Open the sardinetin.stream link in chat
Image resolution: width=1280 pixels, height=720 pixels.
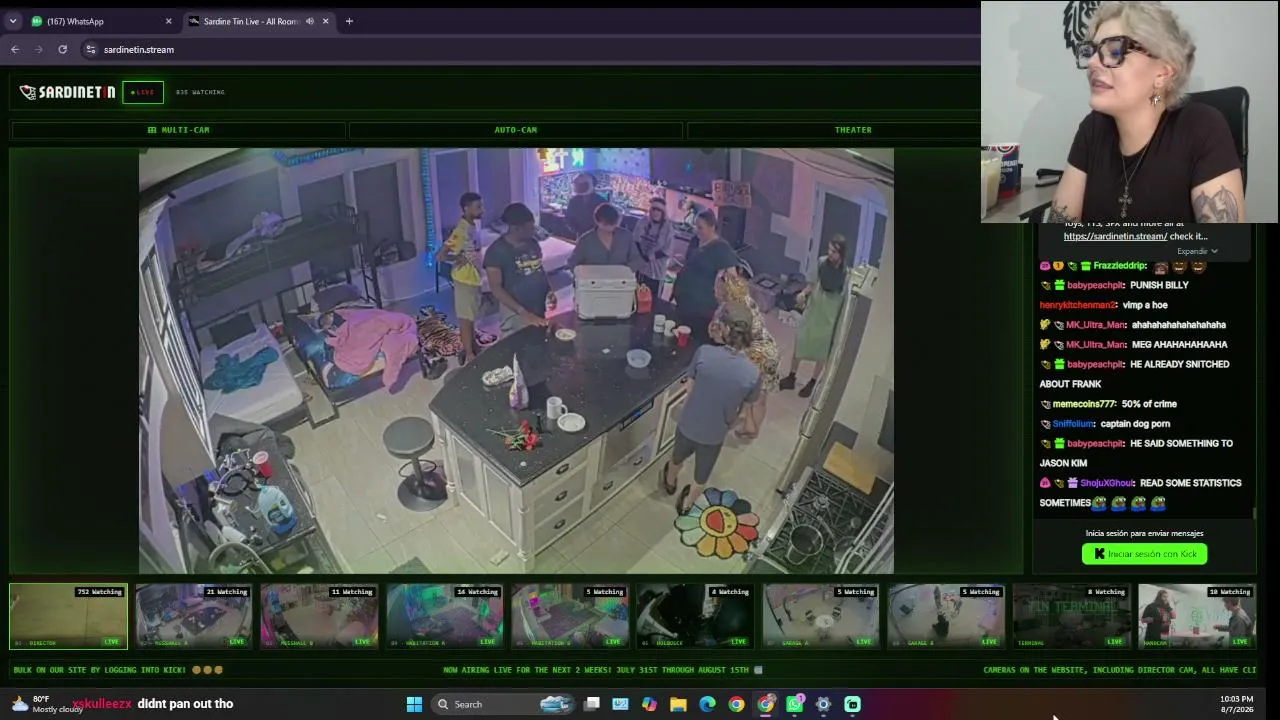tap(1115, 237)
